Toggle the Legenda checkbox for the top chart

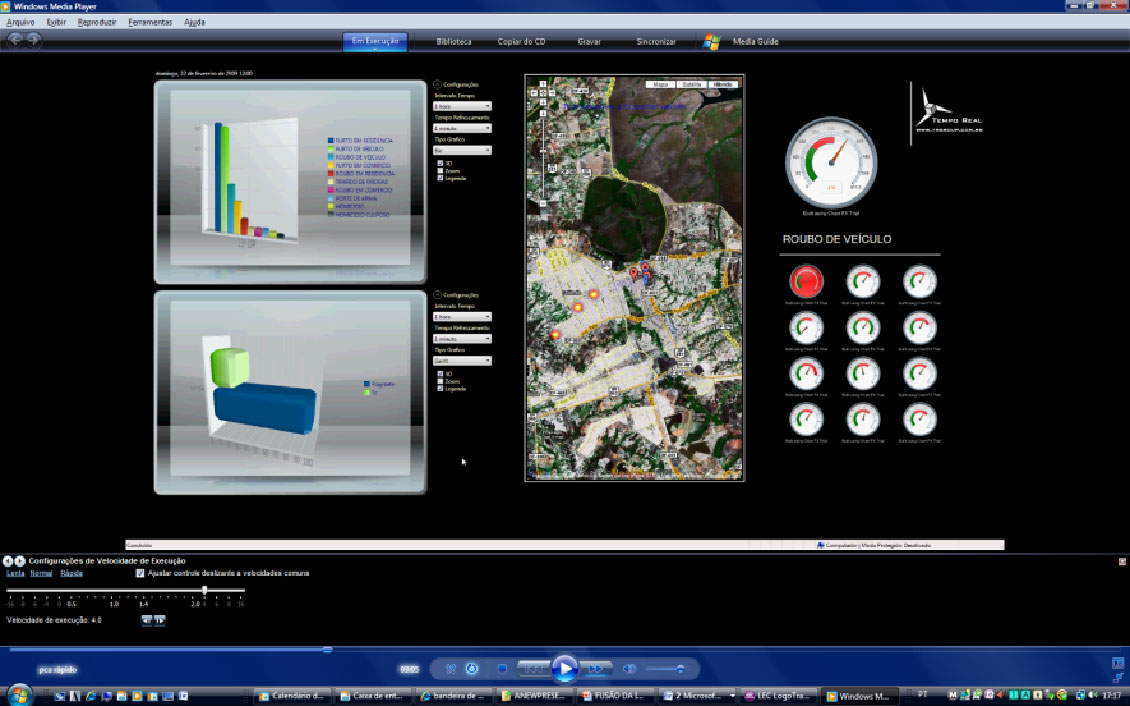point(440,178)
